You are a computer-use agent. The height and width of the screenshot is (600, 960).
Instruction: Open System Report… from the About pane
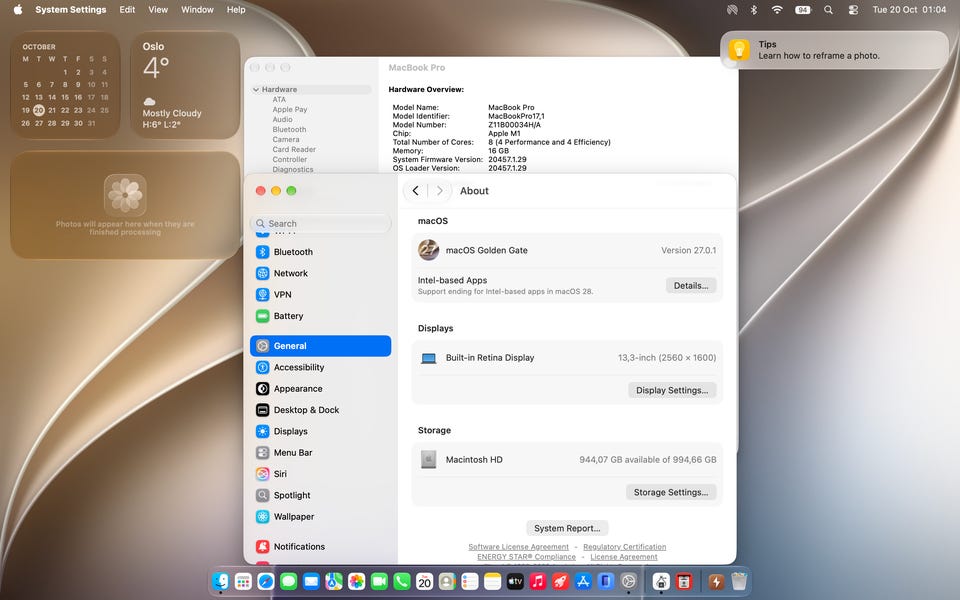pyautogui.click(x=567, y=528)
